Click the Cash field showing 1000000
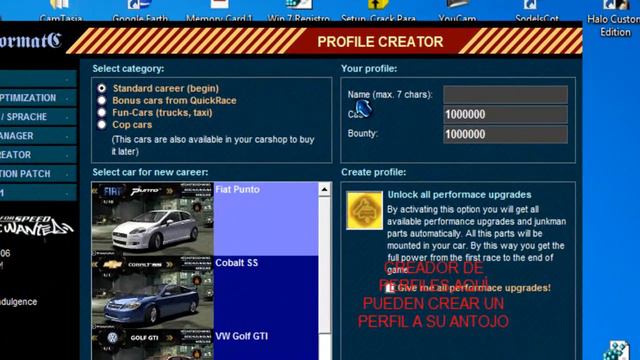 coord(505,114)
